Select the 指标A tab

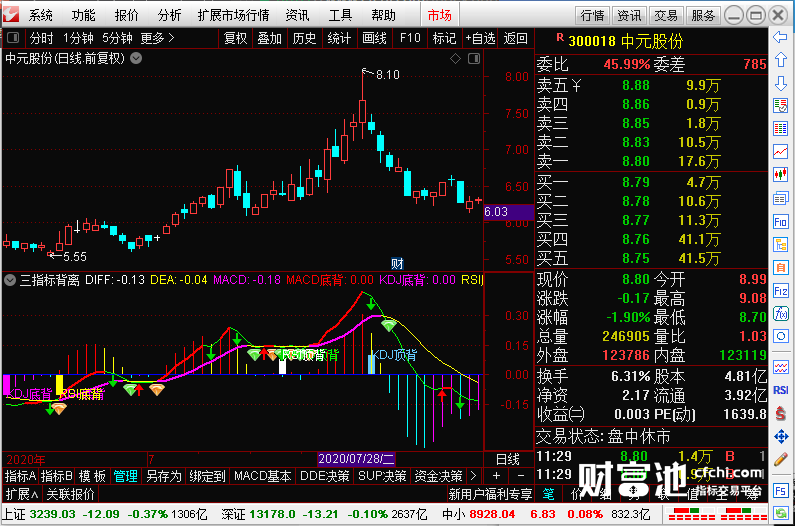click(20, 476)
